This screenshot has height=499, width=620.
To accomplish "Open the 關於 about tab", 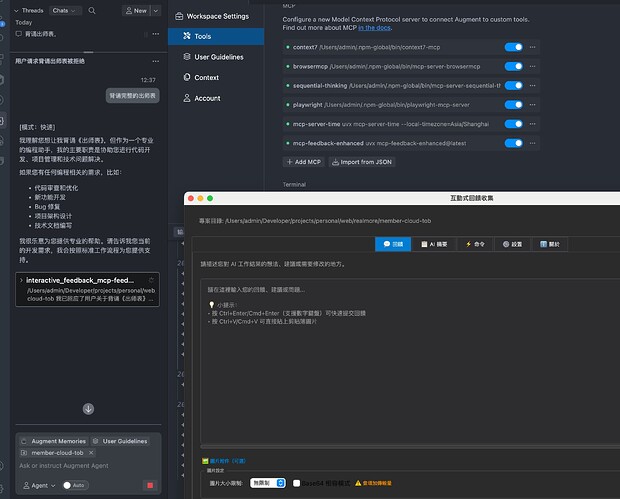I will [x=550, y=244].
